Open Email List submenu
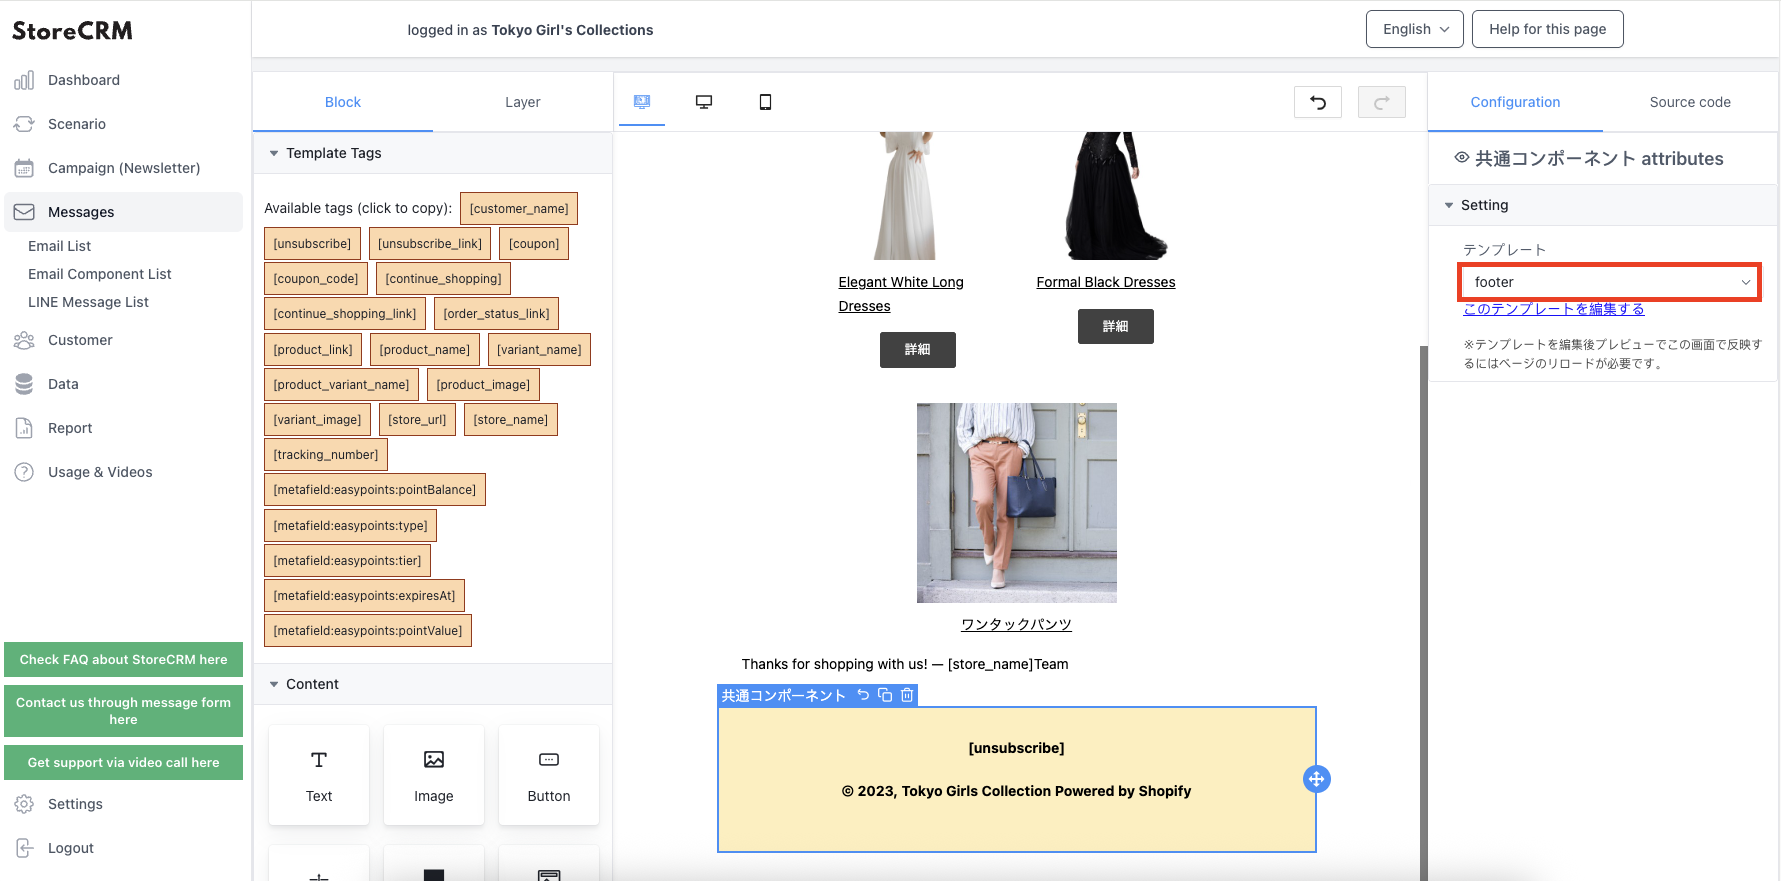The height and width of the screenshot is (881, 1781). tap(59, 246)
